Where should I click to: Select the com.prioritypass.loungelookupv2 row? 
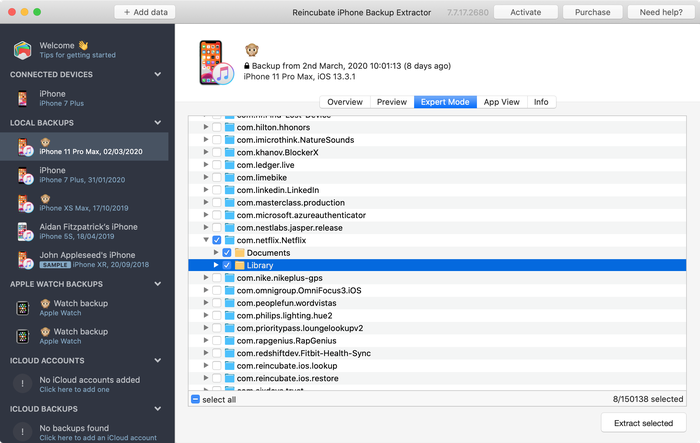tap(437, 328)
